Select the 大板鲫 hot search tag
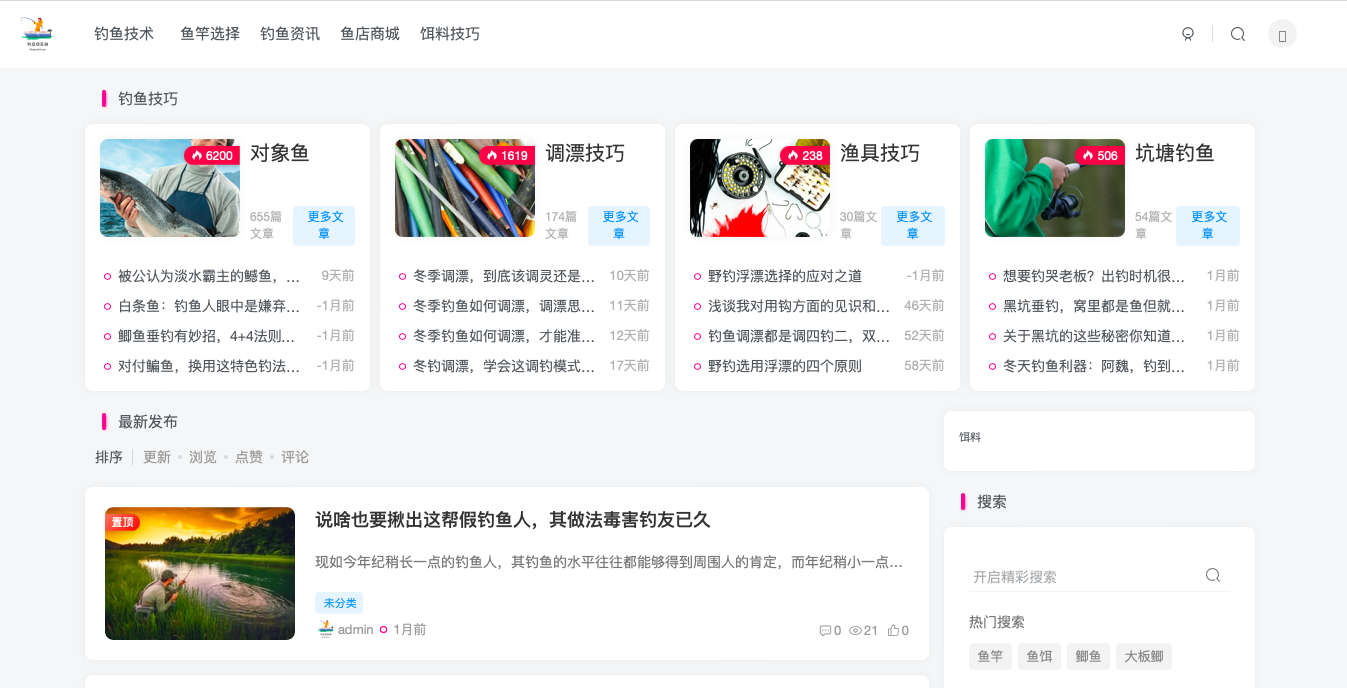Viewport: 1347px width, 688px height. pyautogui.click(x=1144, y=656)
